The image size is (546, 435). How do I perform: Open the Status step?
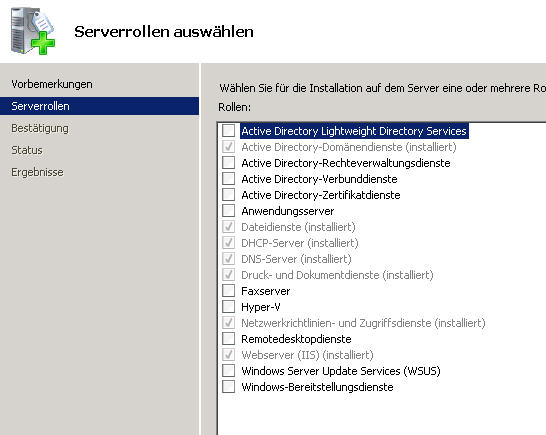27,150
